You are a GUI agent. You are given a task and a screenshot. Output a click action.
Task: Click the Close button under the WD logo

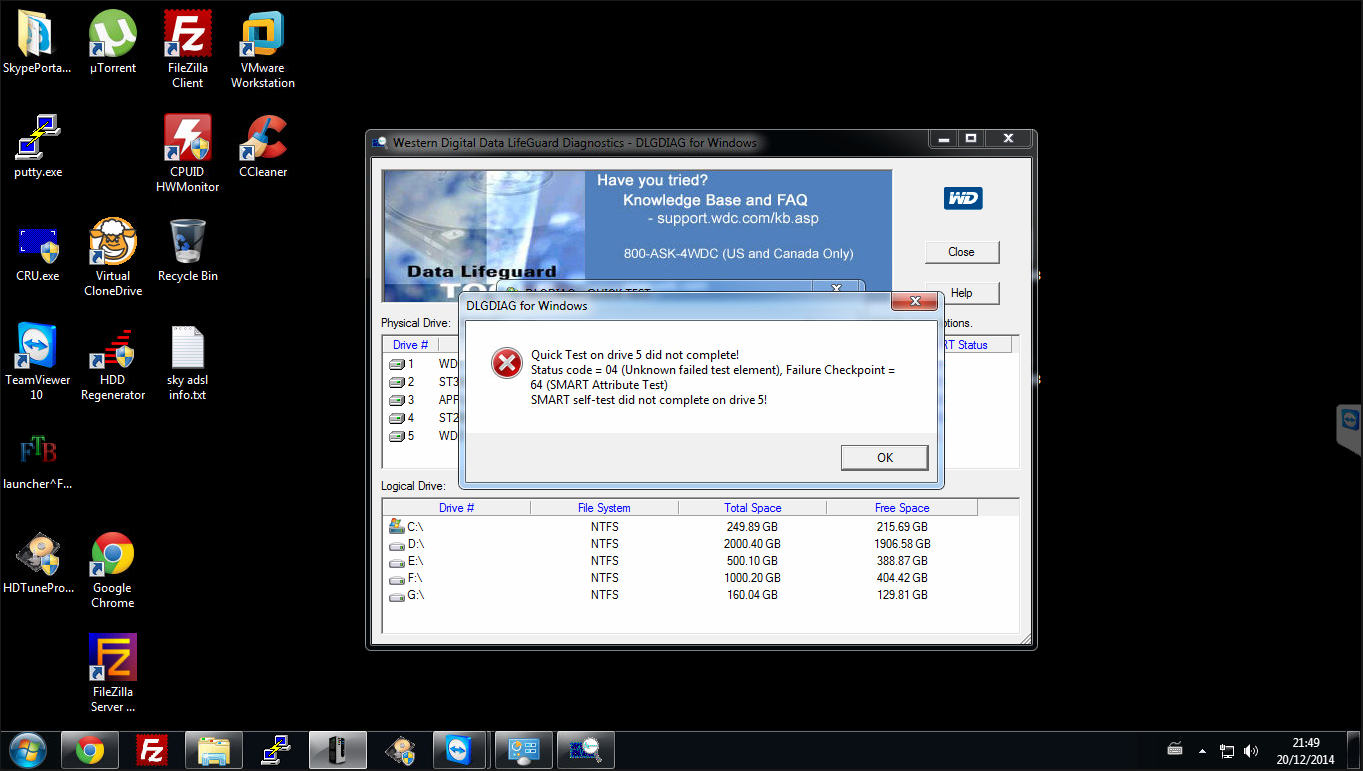[x=961, y=252]
